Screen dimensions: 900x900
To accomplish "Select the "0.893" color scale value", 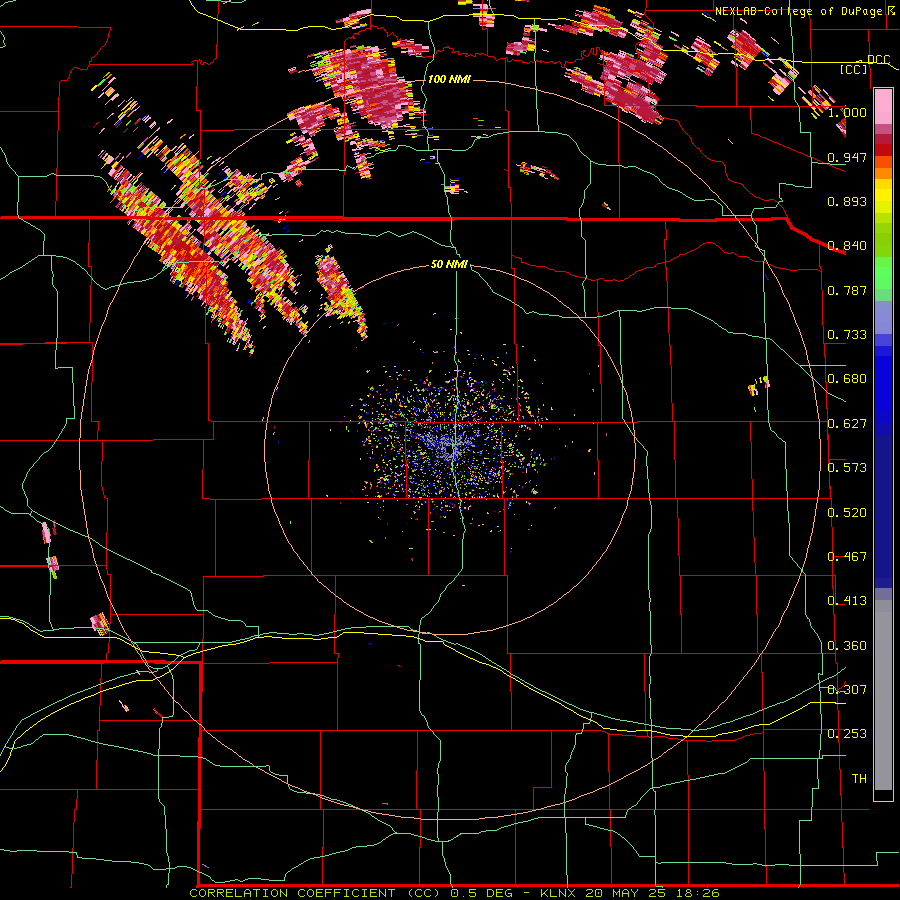I will pyautogui.click(x=847, y=201).
